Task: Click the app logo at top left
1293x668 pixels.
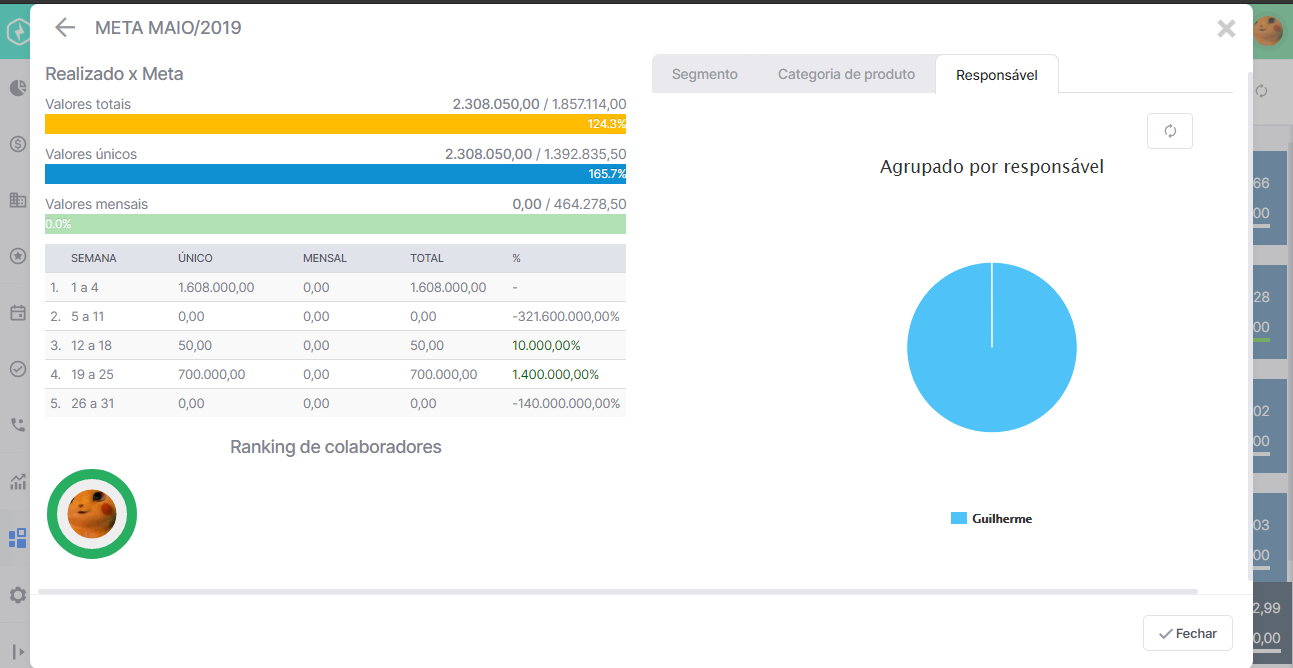Action: [x=17, y=30]
